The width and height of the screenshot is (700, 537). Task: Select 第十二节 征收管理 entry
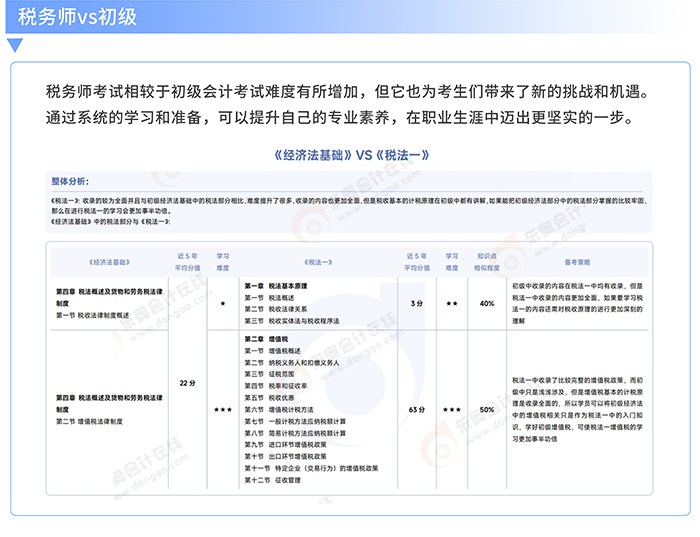point(273,480)
